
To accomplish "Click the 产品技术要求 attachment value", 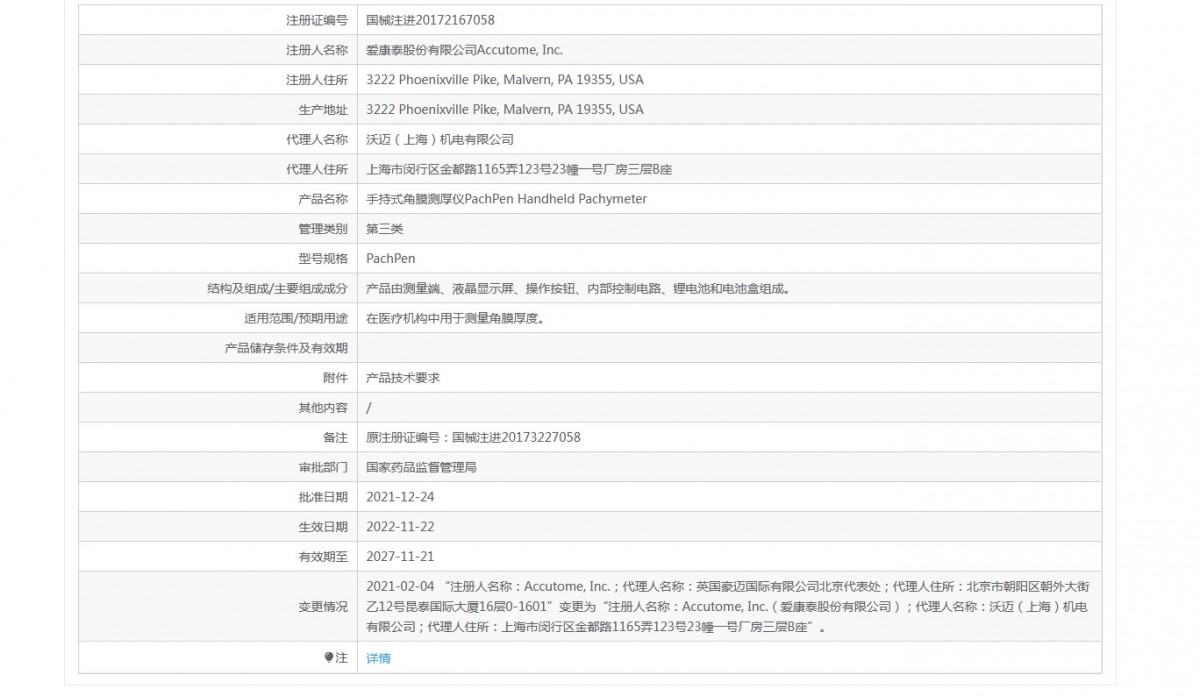I will coord(403,378).
